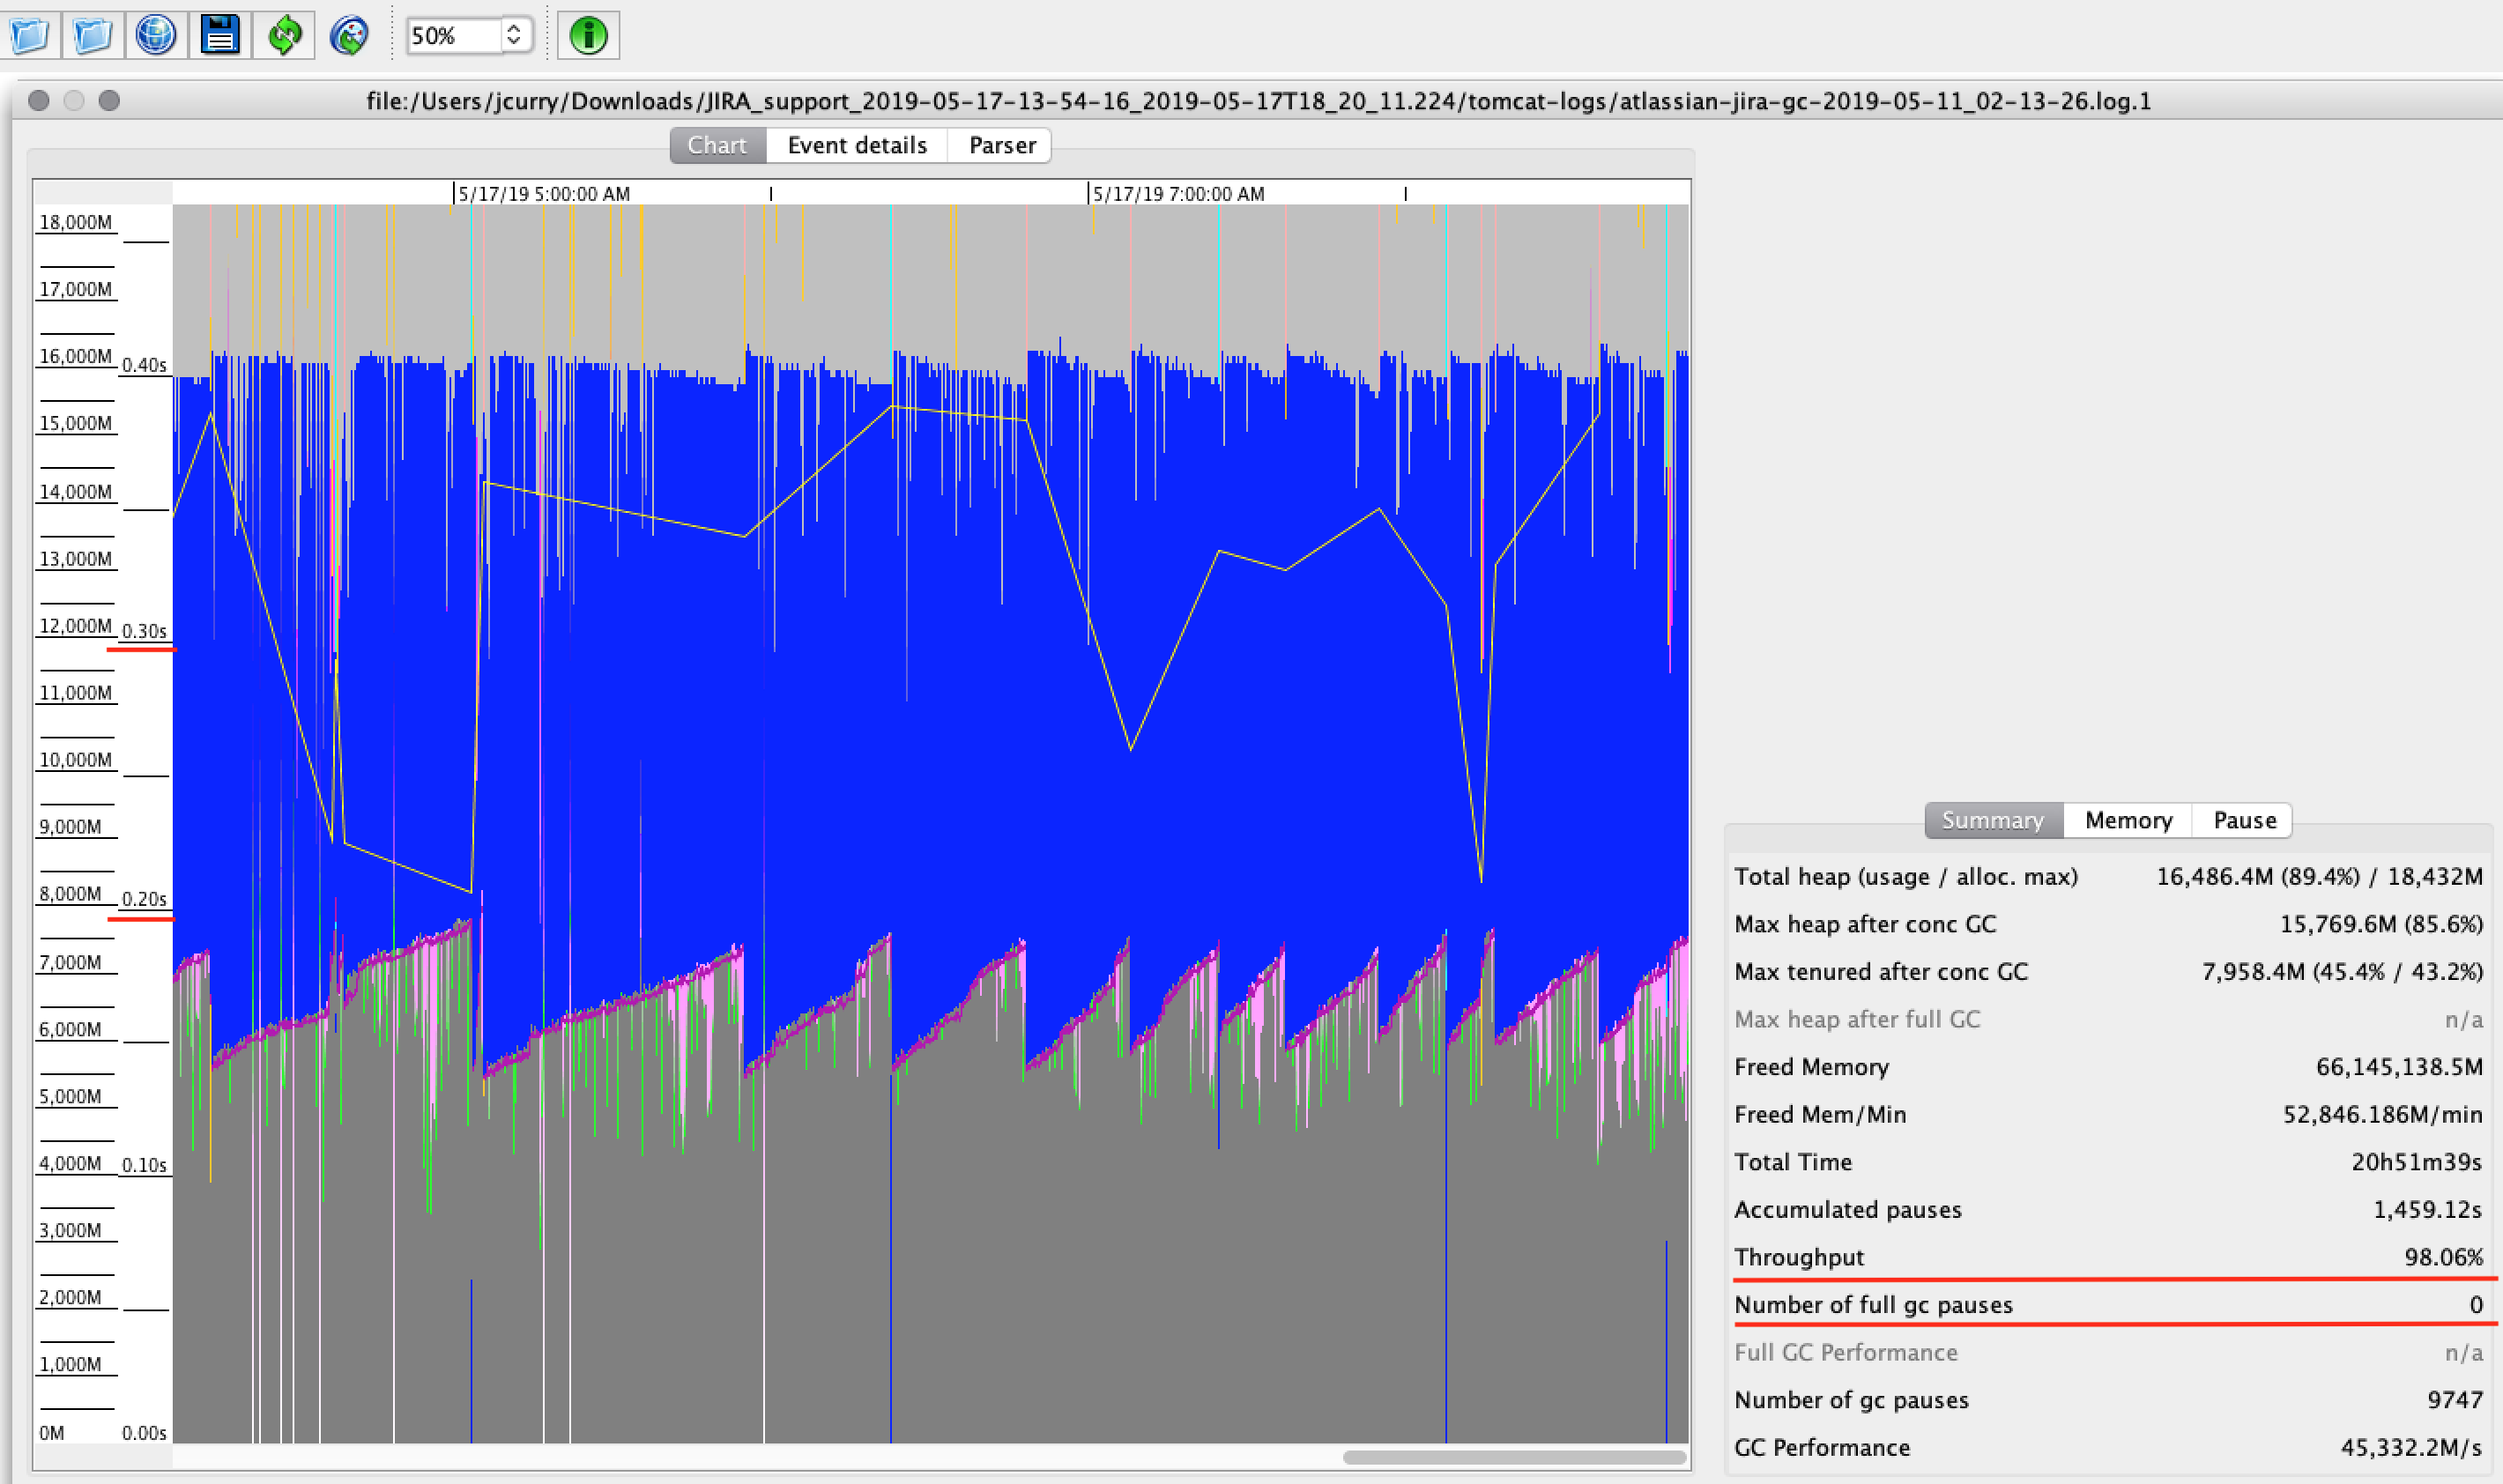Screen dimensions: 2503x1484
Task: Click the "Full GC Performance" label
Action: click(x=1845, y=1352)
